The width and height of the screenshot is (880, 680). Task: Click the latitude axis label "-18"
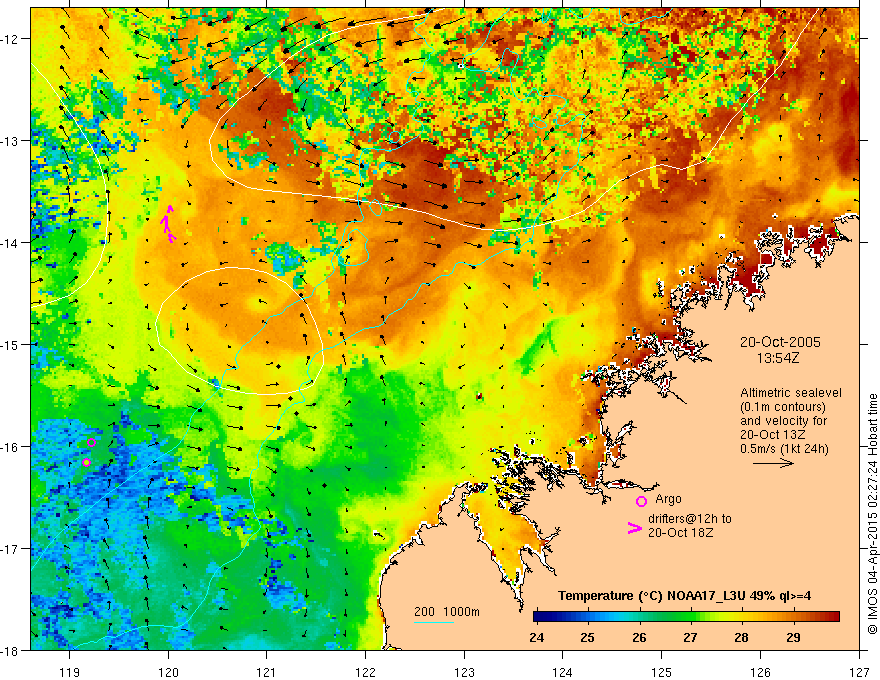(10, 651)
